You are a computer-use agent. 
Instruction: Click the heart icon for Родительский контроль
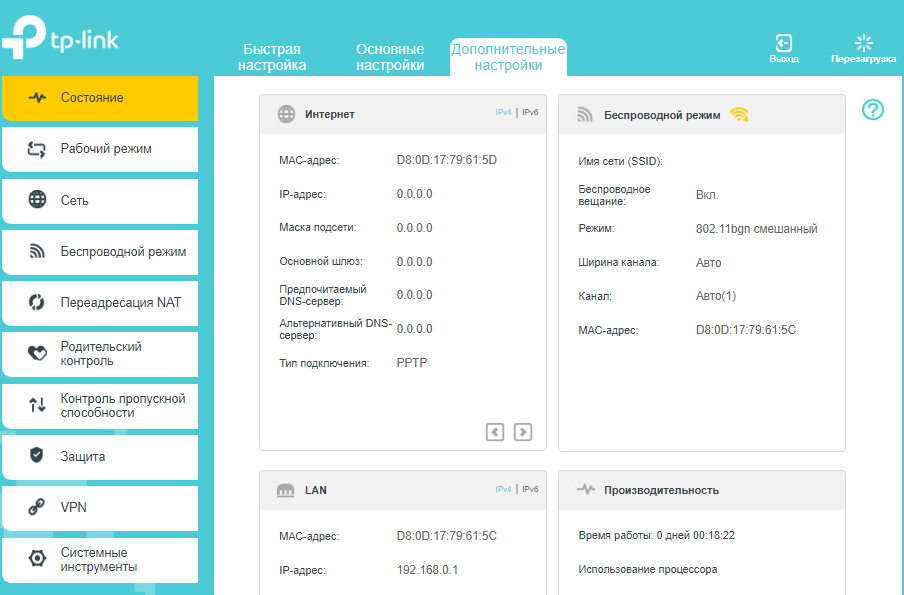[x=37, y=354]
